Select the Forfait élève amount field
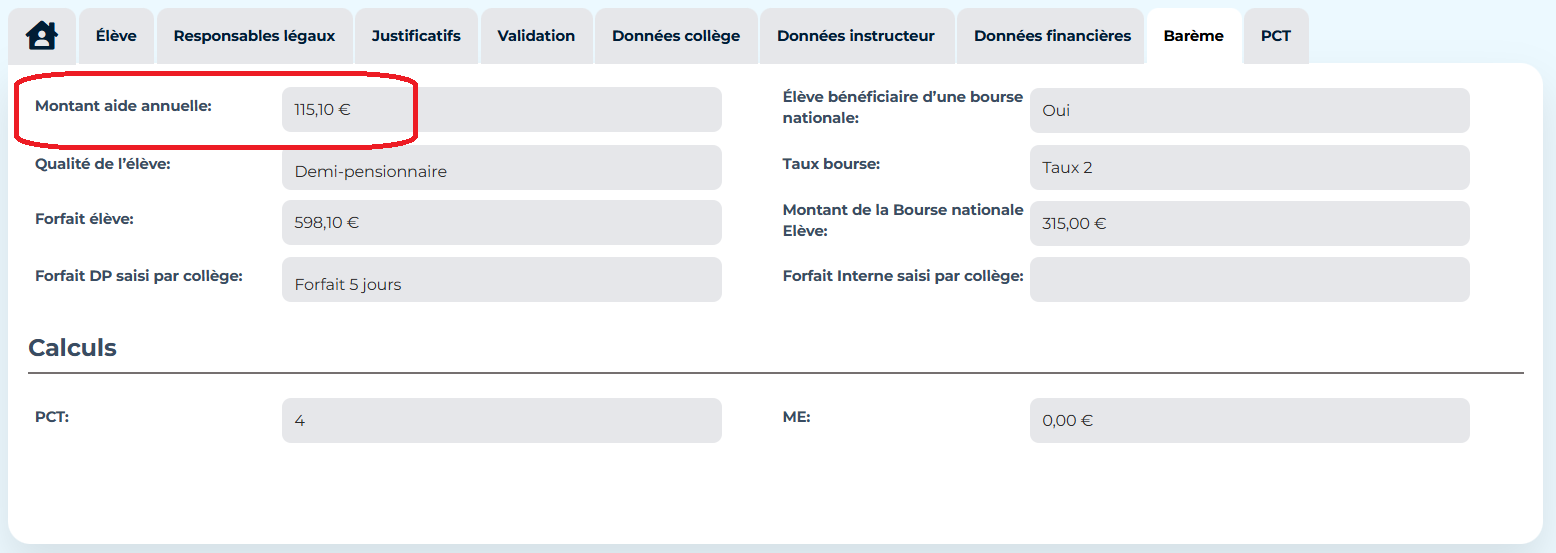 501,222
